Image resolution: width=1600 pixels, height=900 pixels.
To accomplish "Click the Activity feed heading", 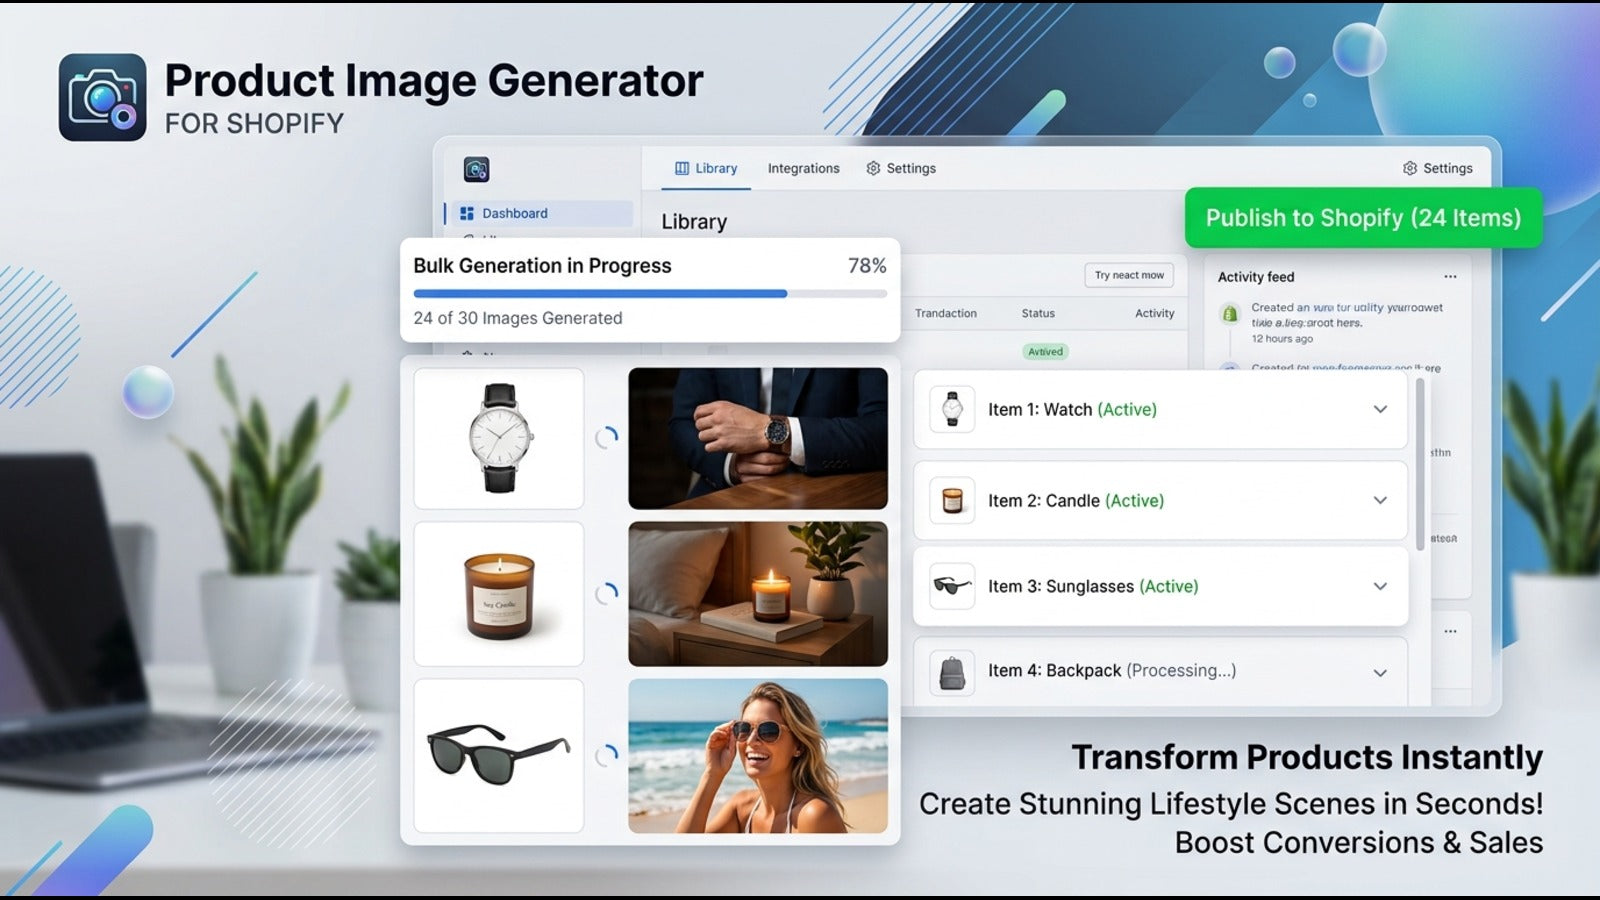I will (1256, 277).
